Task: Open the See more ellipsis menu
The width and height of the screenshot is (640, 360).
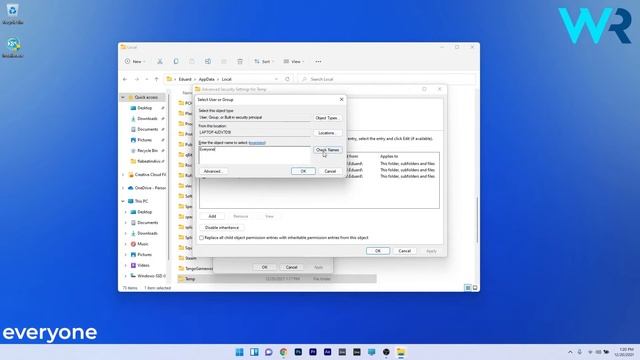Action: pos(318,61)
